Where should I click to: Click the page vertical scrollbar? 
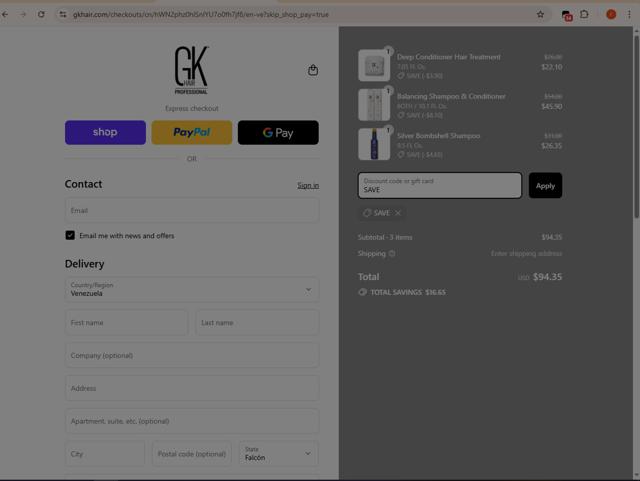[x=636, y=127]
